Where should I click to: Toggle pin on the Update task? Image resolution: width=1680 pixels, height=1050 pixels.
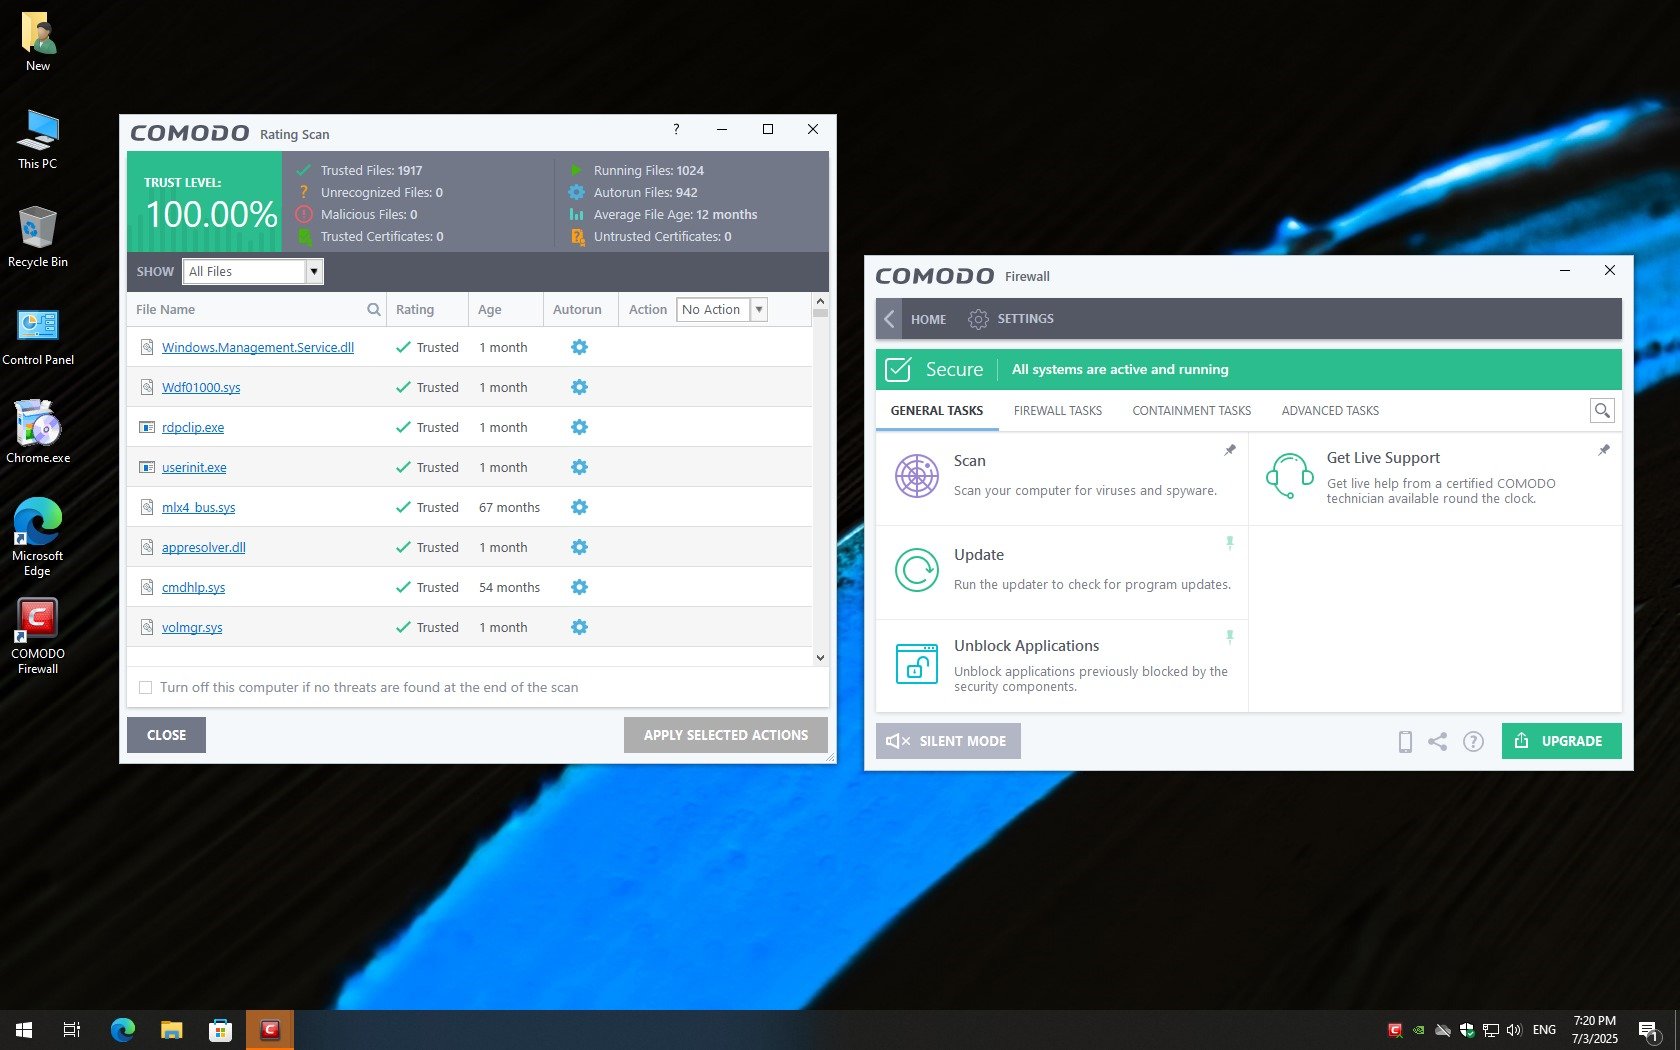point(1230,543)
